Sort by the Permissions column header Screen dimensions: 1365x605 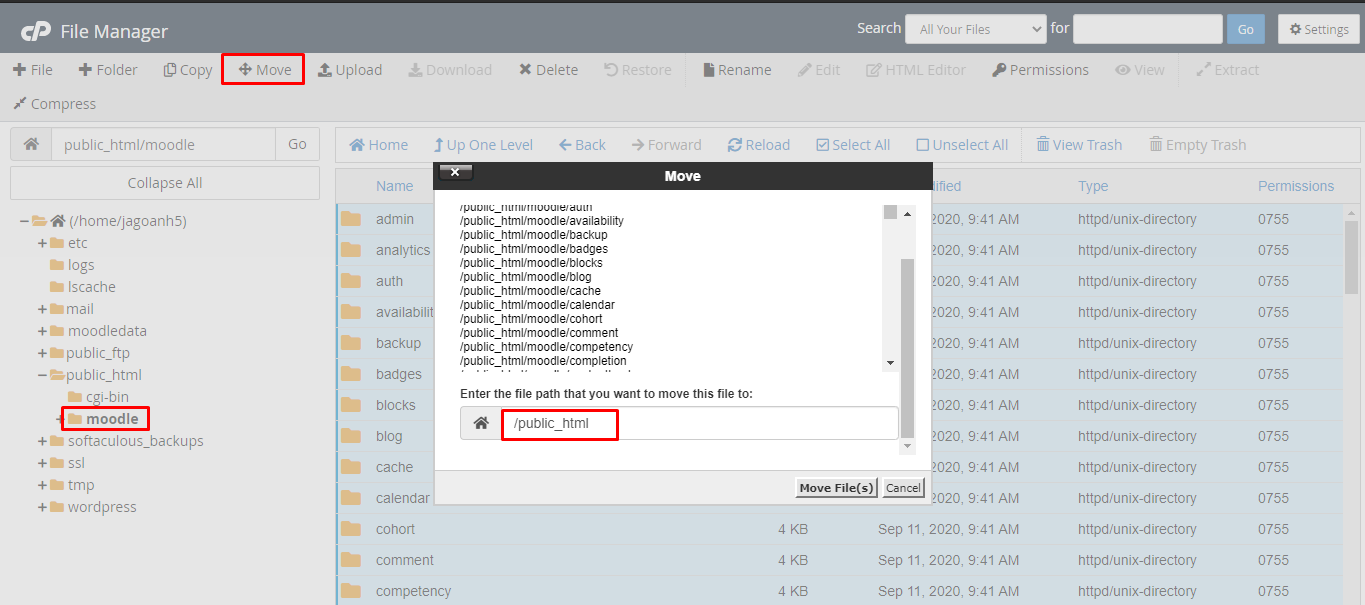[x=1296, y=186]
